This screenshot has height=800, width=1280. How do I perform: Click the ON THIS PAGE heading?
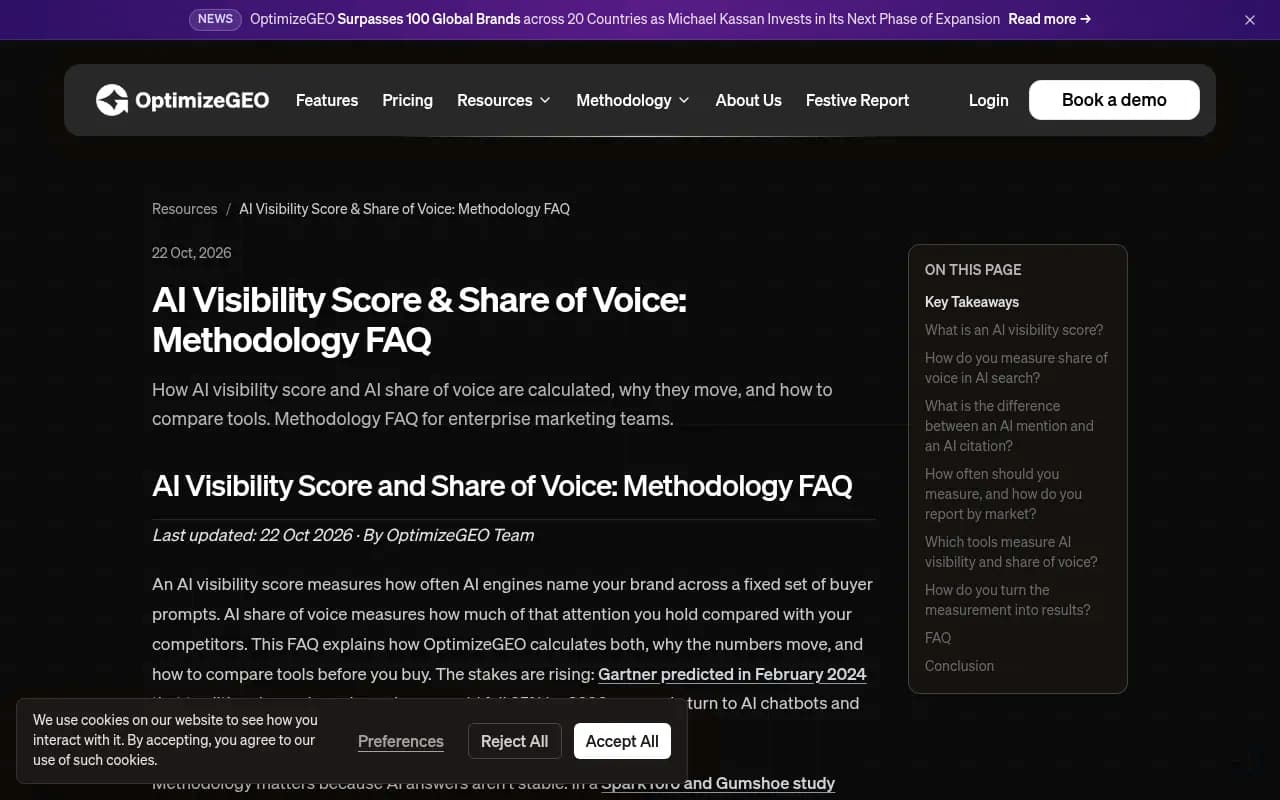click(973, 270)
